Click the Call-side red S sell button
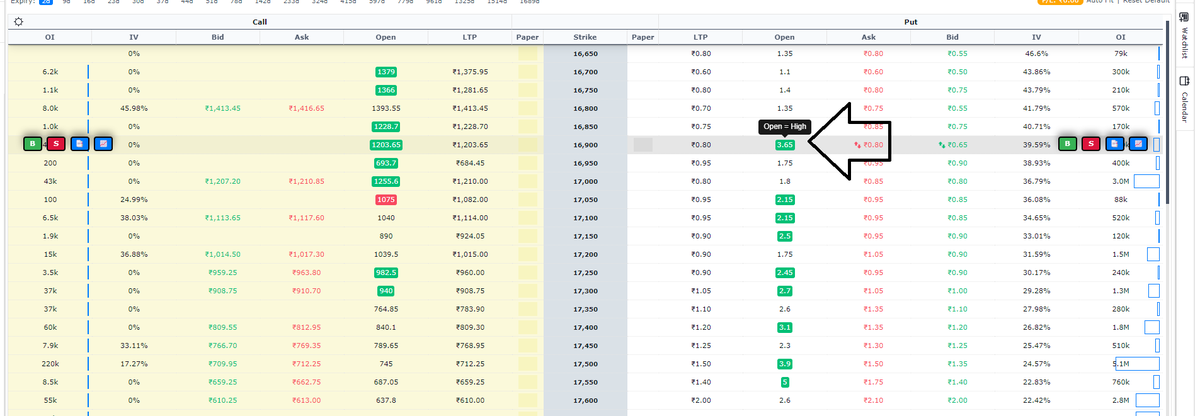Image resolution: width=1200 pixels, height=416 pixels. point(56,144)
